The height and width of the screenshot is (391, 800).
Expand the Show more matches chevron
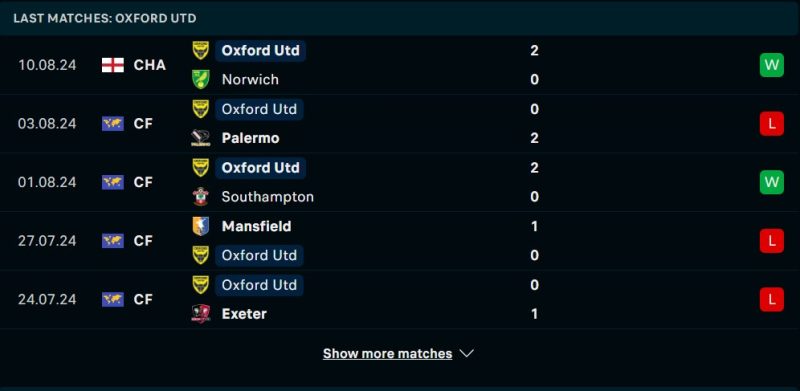click(467, 353)
